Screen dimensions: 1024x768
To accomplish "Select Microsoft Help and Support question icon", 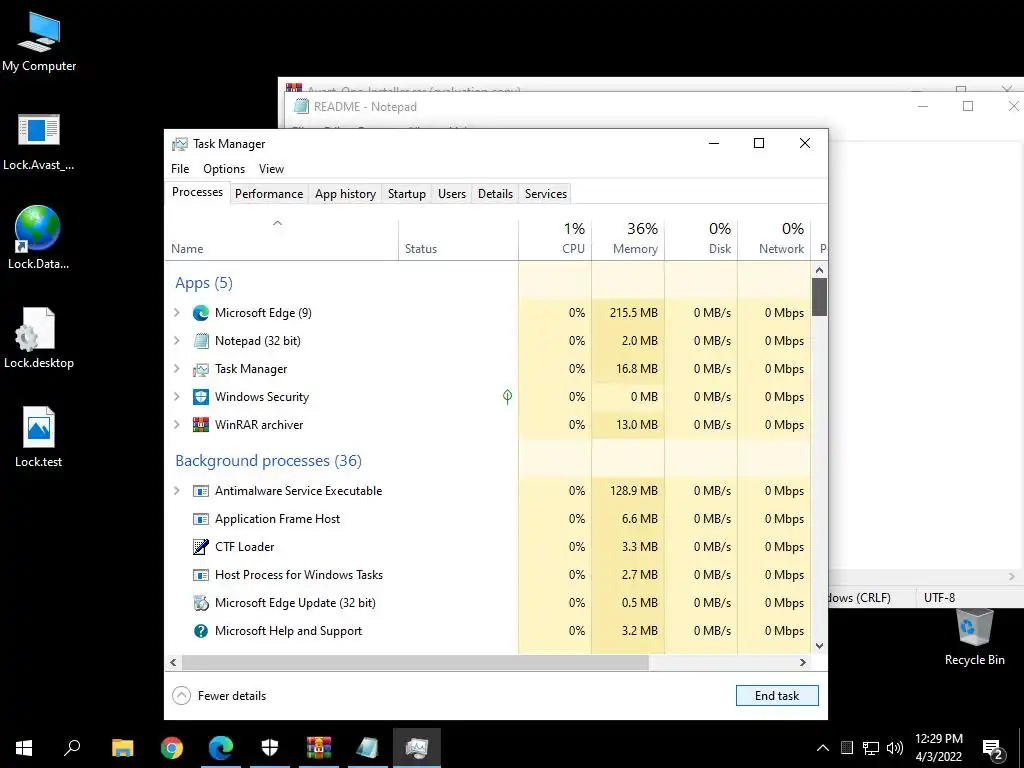I will click(x=200, y=631).
